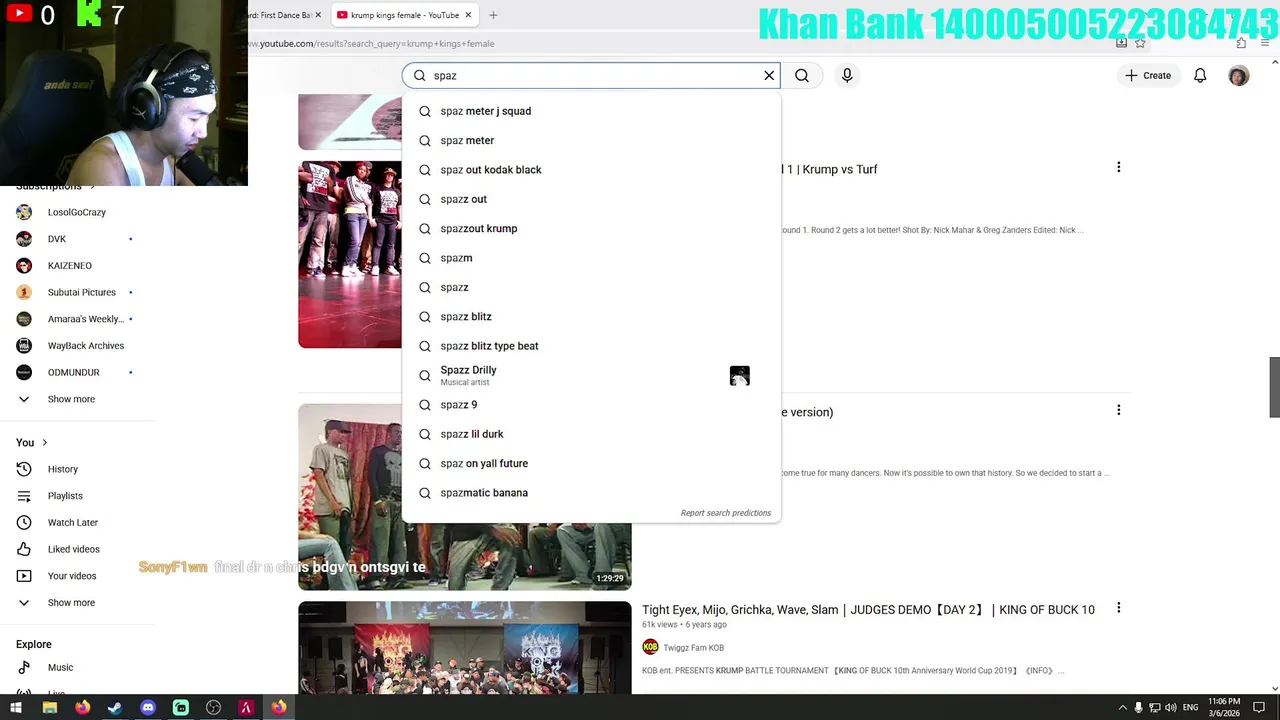Open History in the sidebar

pos(62,469)
